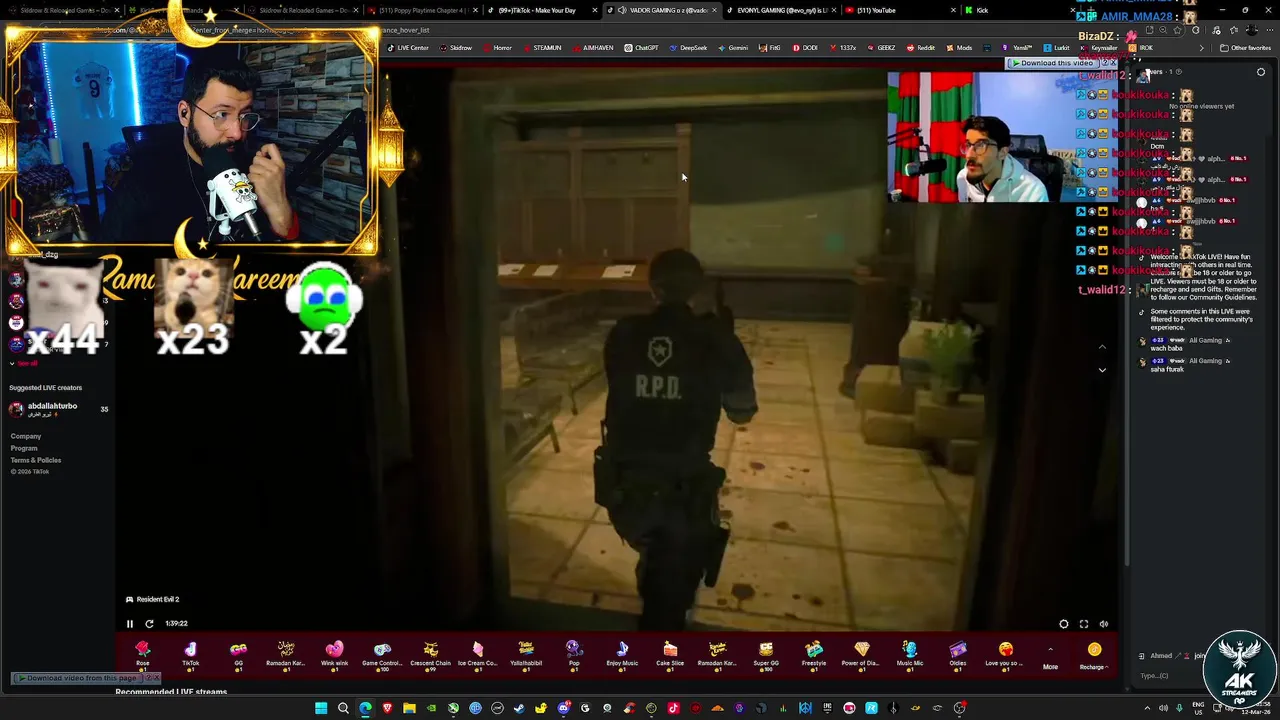1280x720 pixels.
Task: Send the Ice Cream Cone gift
Action: coord(477,655)
